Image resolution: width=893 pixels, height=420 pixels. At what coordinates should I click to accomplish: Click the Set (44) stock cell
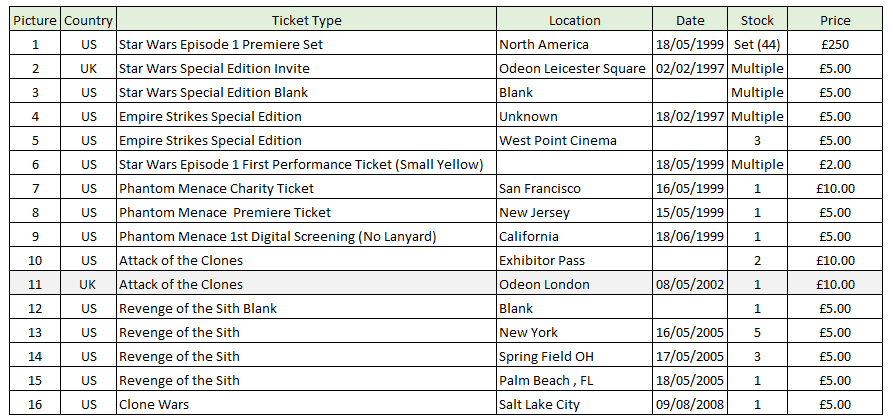pyautogui.click(x=757, y=44)
